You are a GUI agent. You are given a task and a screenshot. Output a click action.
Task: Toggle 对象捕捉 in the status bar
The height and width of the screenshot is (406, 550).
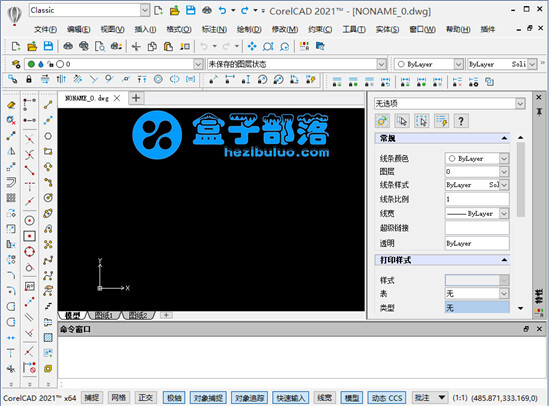pyautogui.click(x=208, y=398)
